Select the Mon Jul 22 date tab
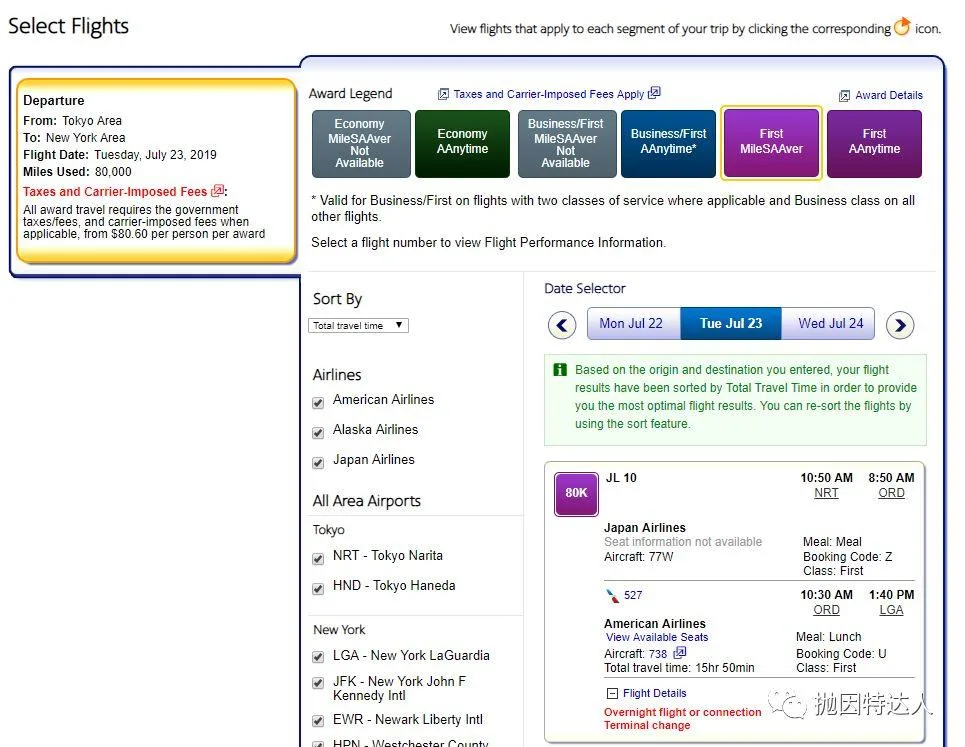The width and height of the screenshot is (965, 747). [x=634, y=324]
